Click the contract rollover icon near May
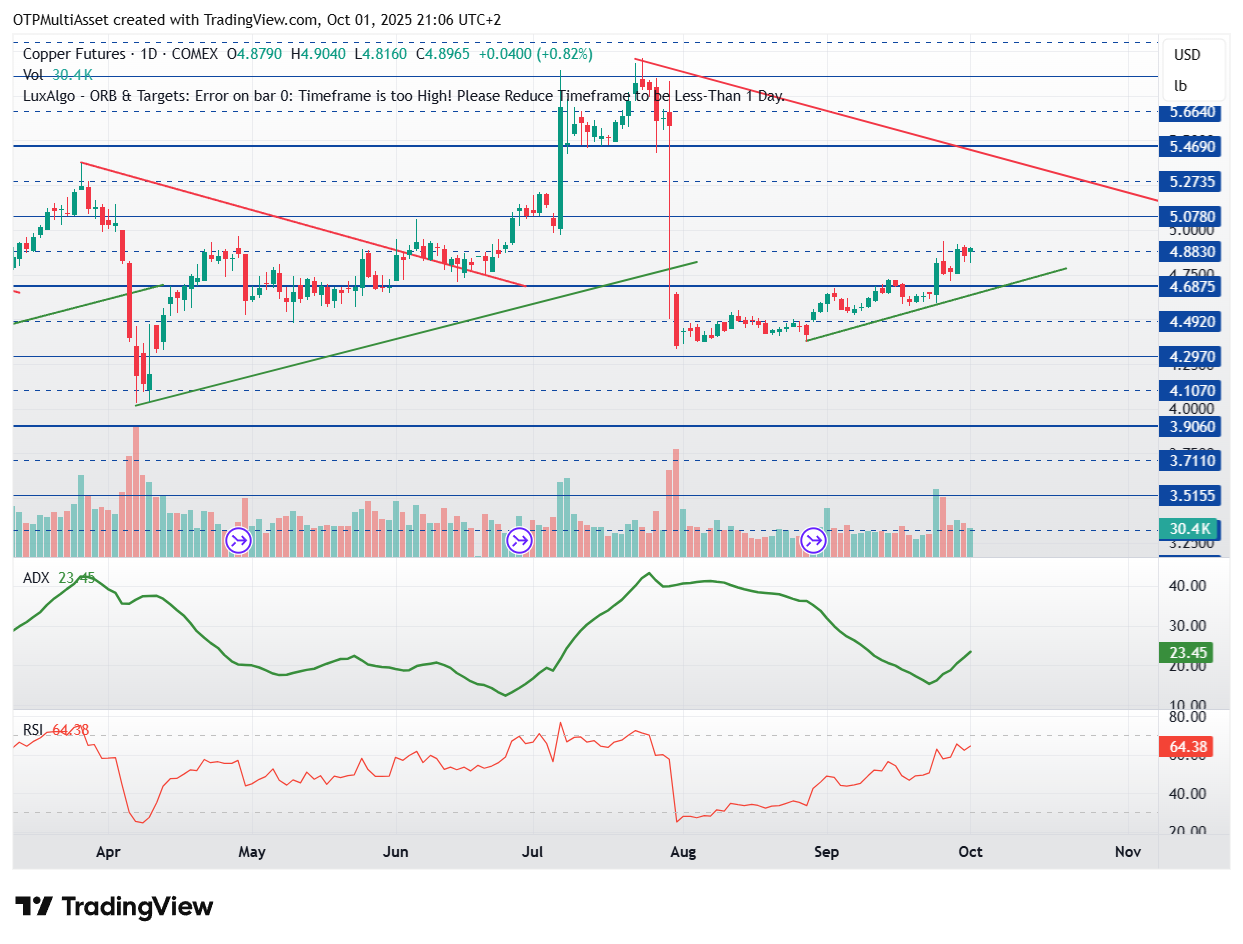Screen dimensions: 1243x944 coord(238,542)
